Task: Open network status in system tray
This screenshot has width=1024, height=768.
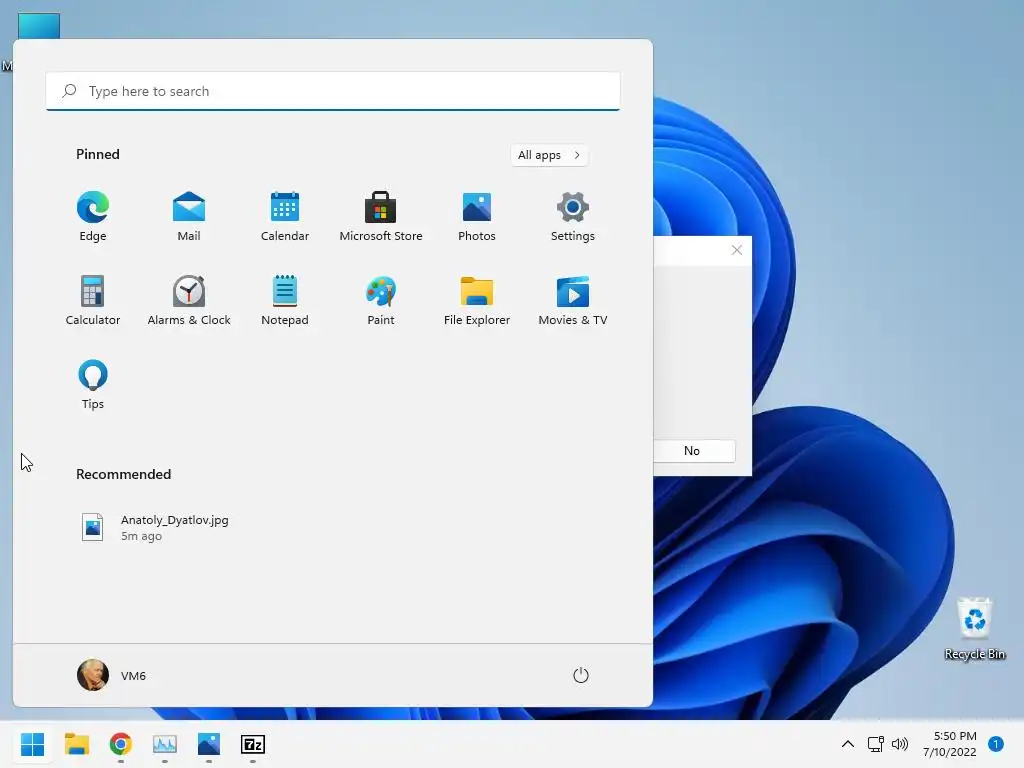Action: [875, 744]
